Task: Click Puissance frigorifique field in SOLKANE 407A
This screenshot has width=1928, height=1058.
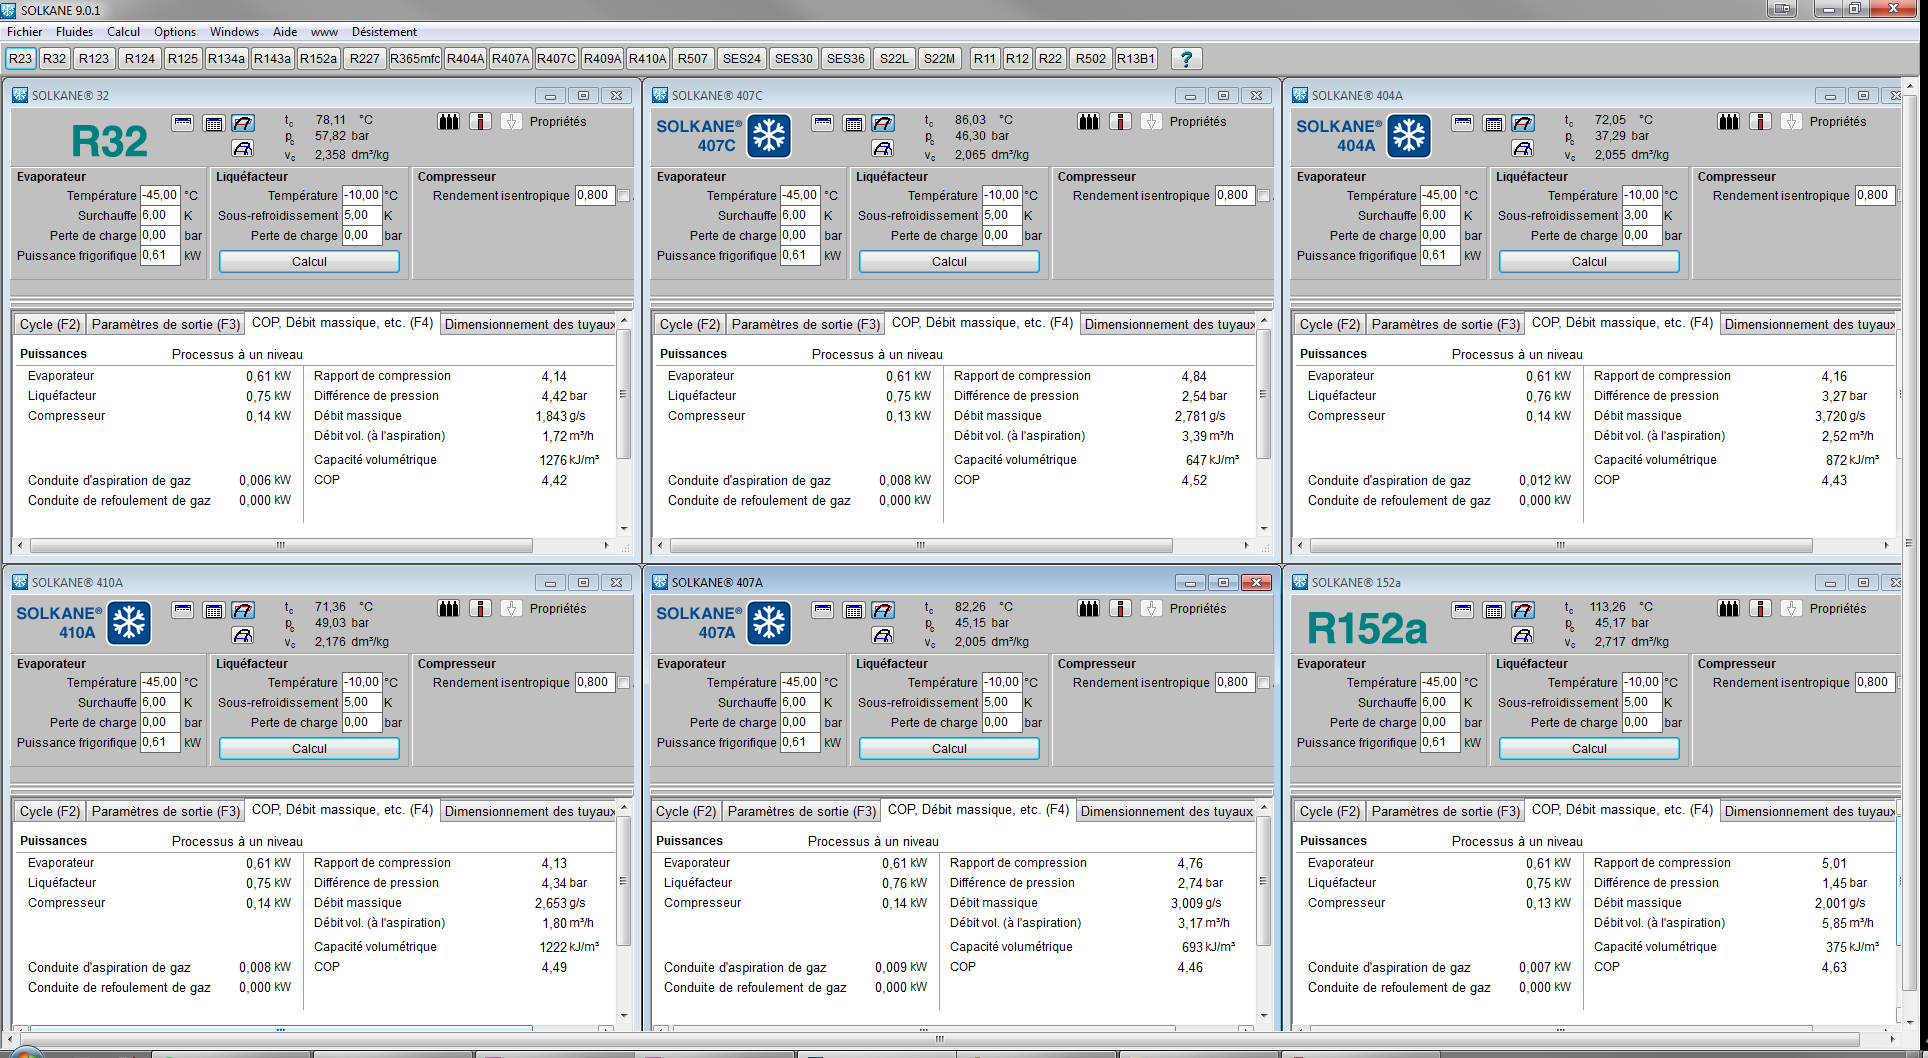Action: pos(800,743)
